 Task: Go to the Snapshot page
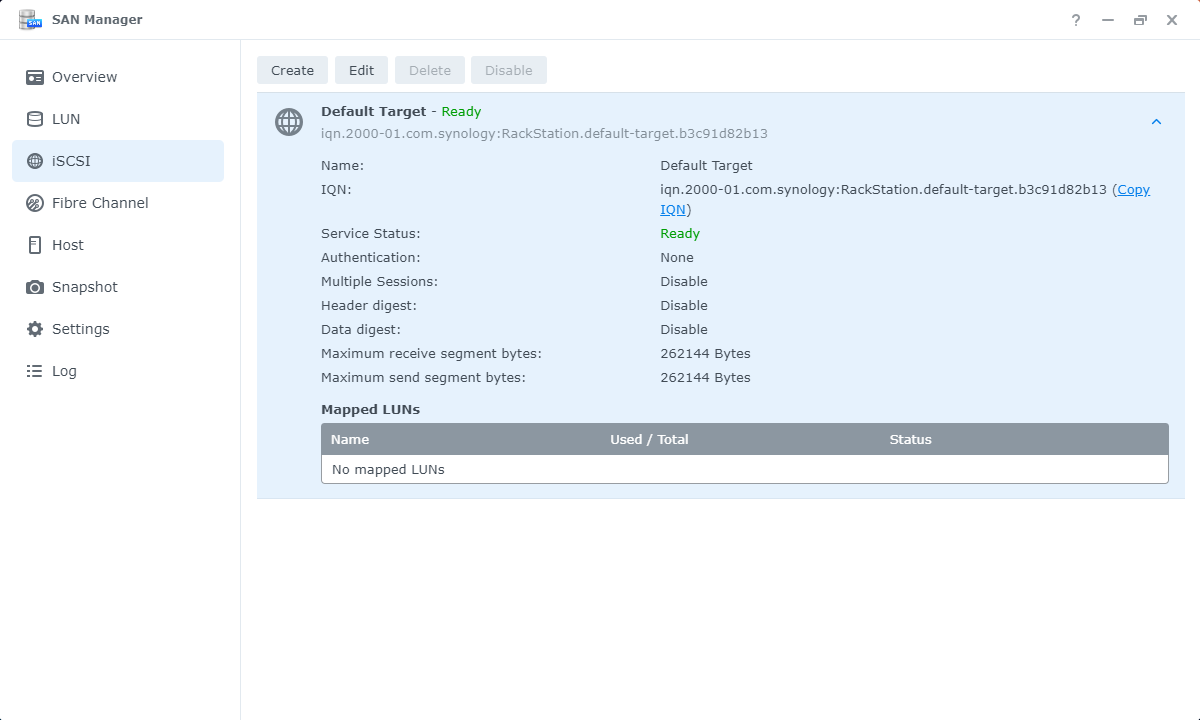pos(85,287)
